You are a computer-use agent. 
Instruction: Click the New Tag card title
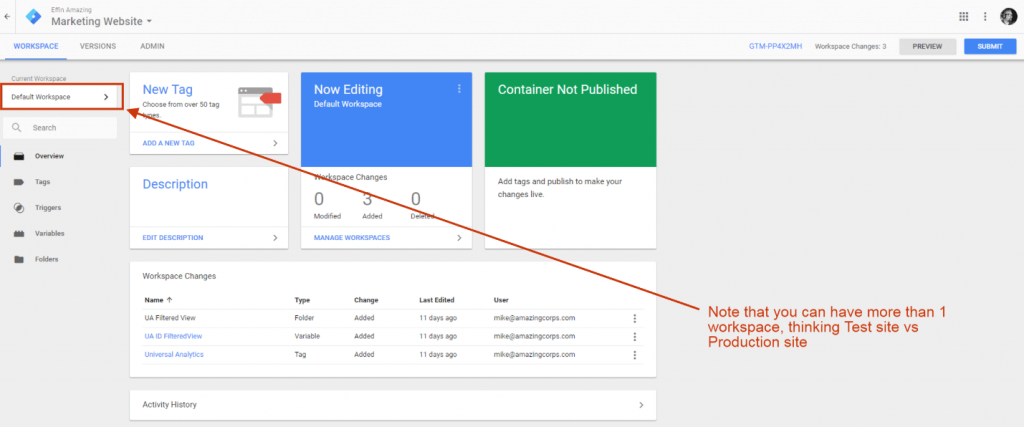167,89
